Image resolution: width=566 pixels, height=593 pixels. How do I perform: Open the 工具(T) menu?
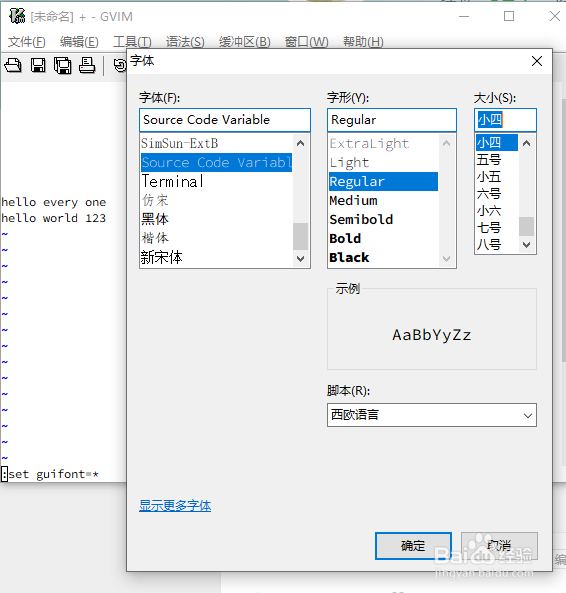[x=132, y=42]
